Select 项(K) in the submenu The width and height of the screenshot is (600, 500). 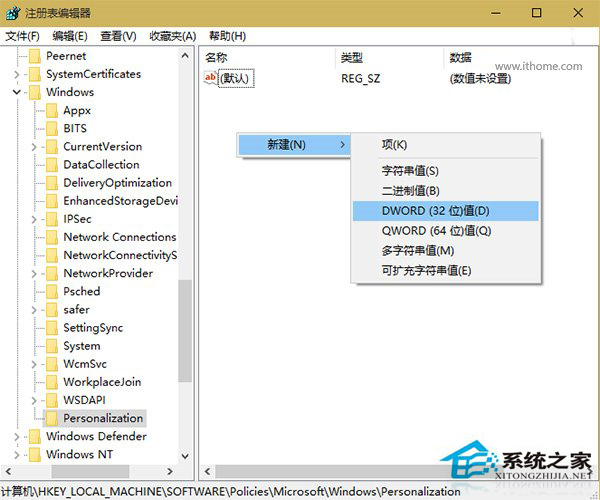pyautogui.click(x=445, y=145)
